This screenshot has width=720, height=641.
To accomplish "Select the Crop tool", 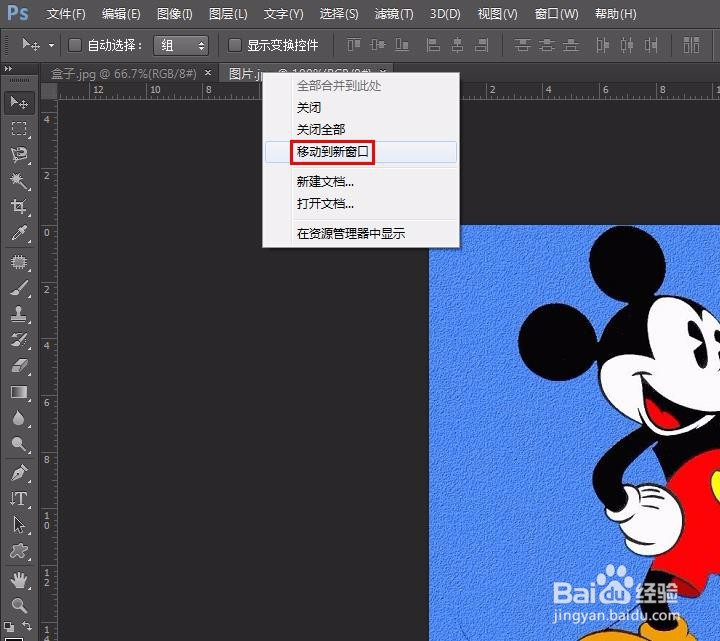I will click(x=19, y=207).
